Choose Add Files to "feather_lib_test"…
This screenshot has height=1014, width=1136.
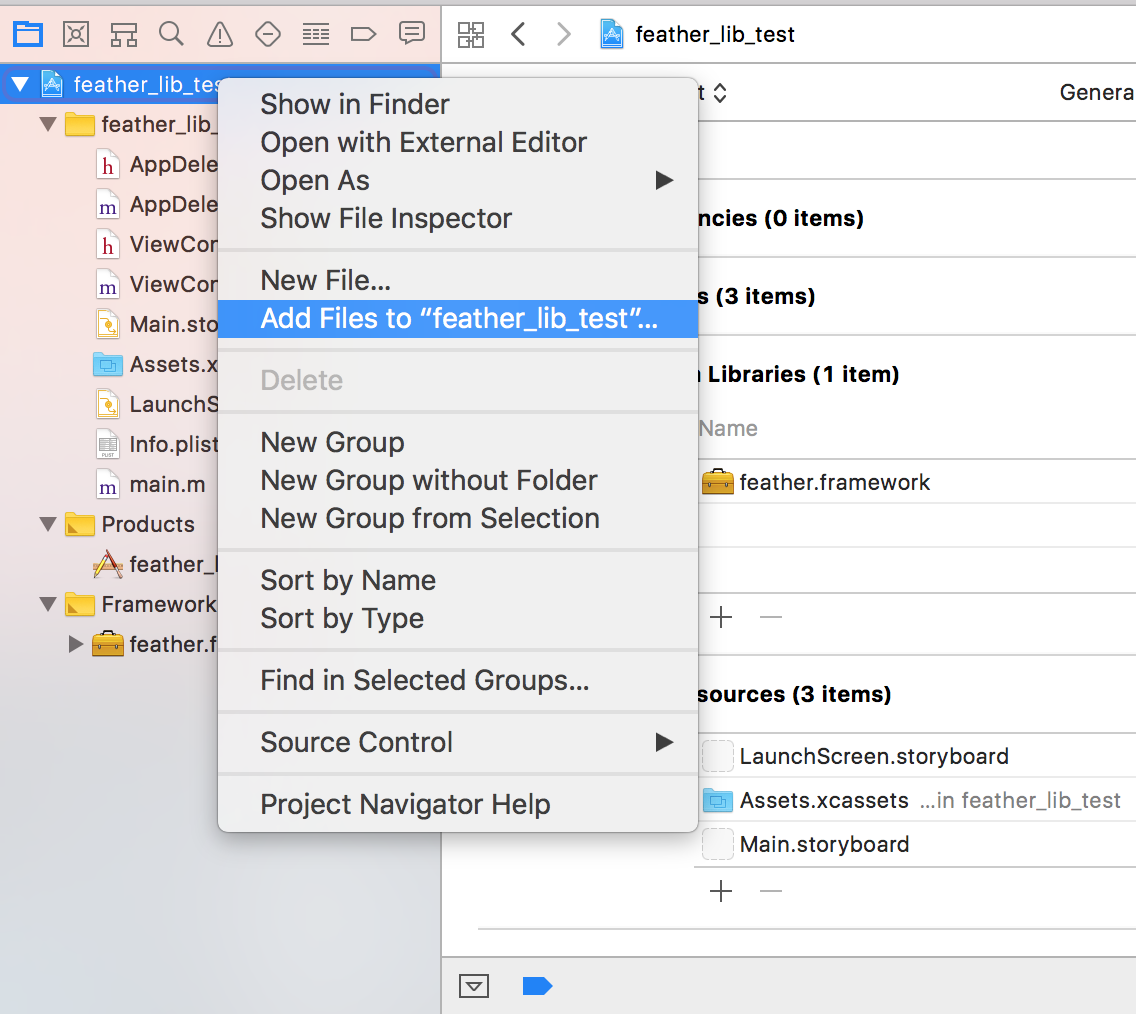click(458, 319)
